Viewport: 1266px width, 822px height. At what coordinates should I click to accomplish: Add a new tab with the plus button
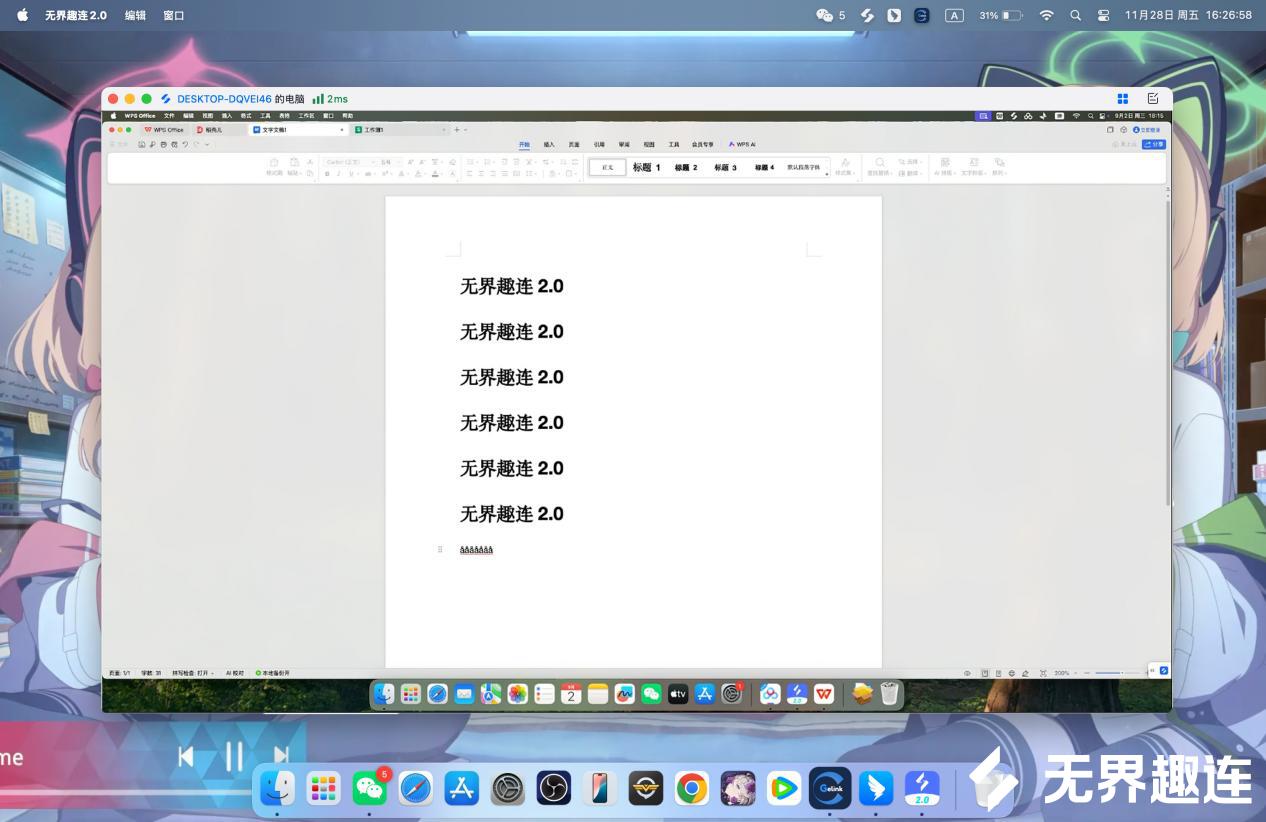pos(457,130)
